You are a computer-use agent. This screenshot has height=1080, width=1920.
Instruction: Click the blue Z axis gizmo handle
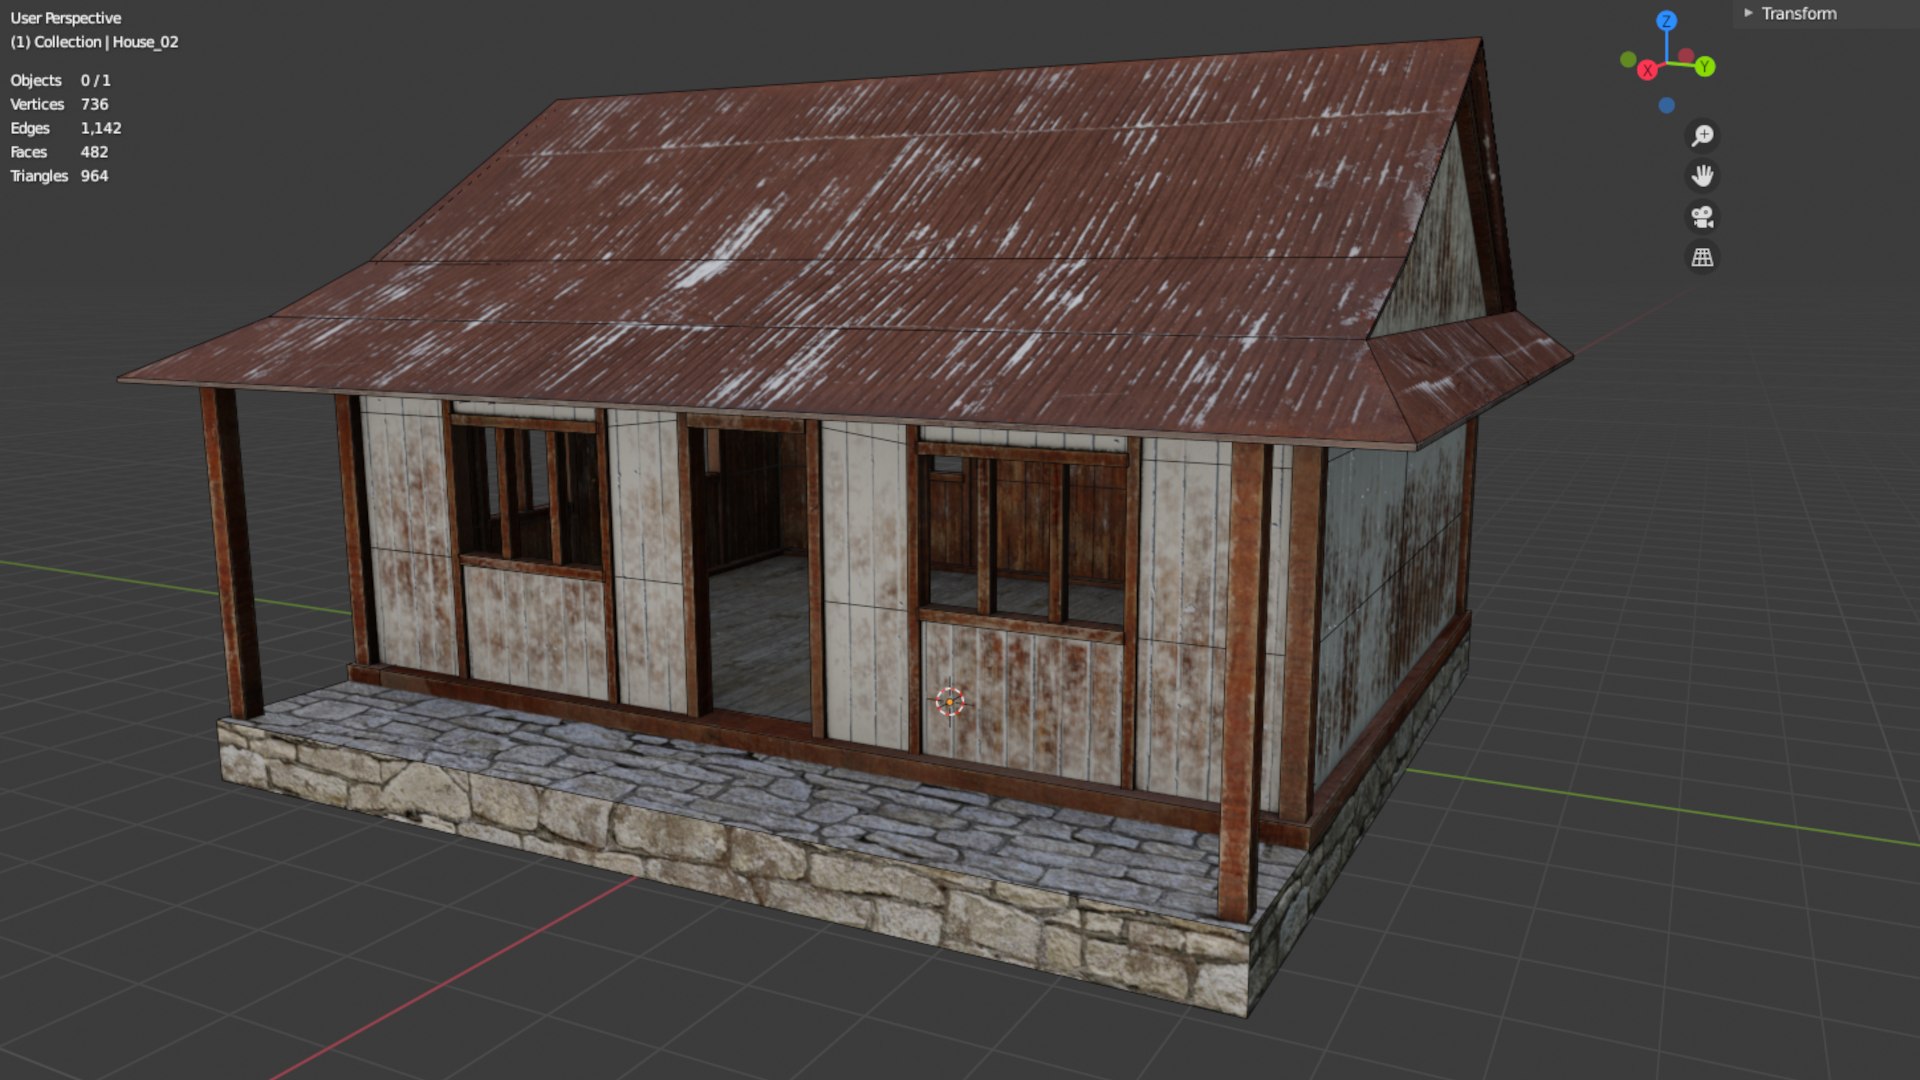point(1666,21)
